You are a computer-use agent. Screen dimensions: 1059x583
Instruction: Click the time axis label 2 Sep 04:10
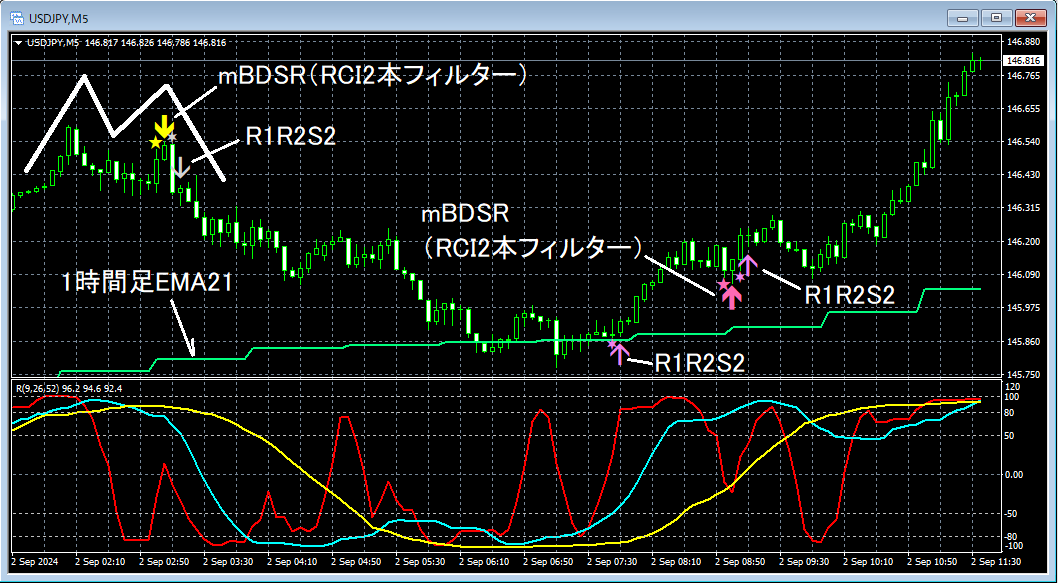tap(292, 561)
